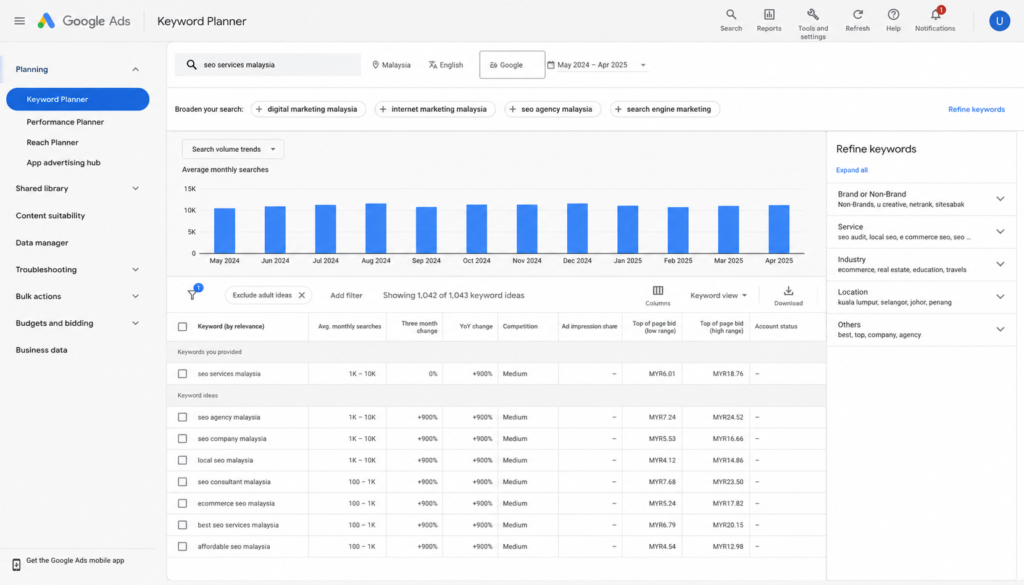Add 'search engine marketing' suggestion
This screenshot has height=585, width=1024.
pyautogui.click(x=665, y=109)
